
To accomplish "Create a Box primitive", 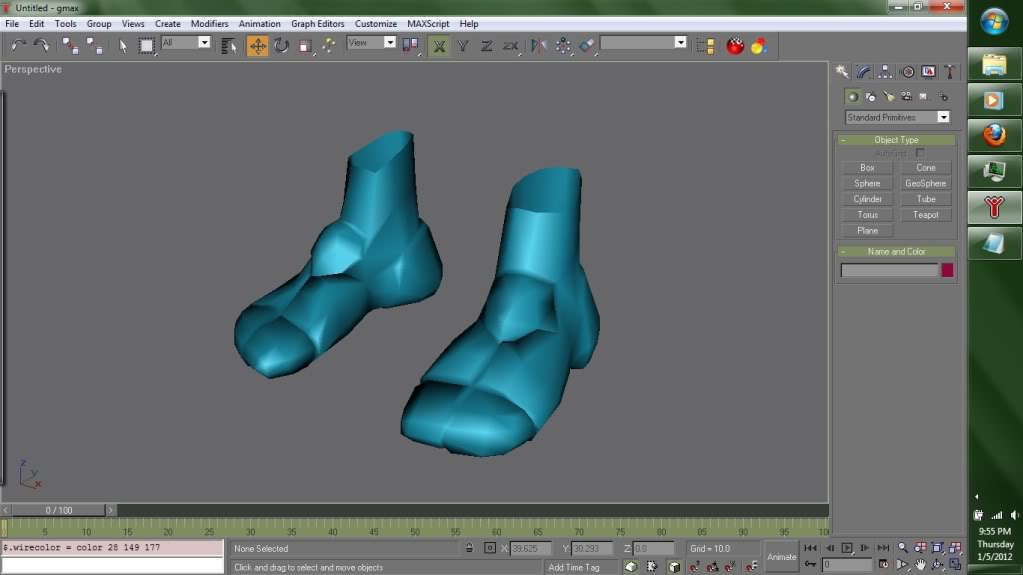I will point(867,168).
